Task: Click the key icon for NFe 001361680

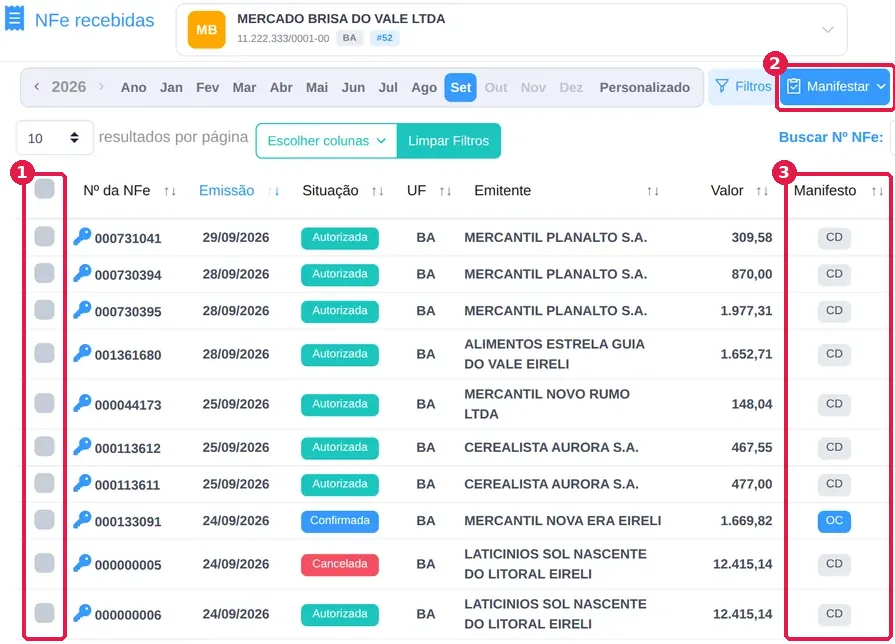Action: pyautogui.click(x=82, y=353)
